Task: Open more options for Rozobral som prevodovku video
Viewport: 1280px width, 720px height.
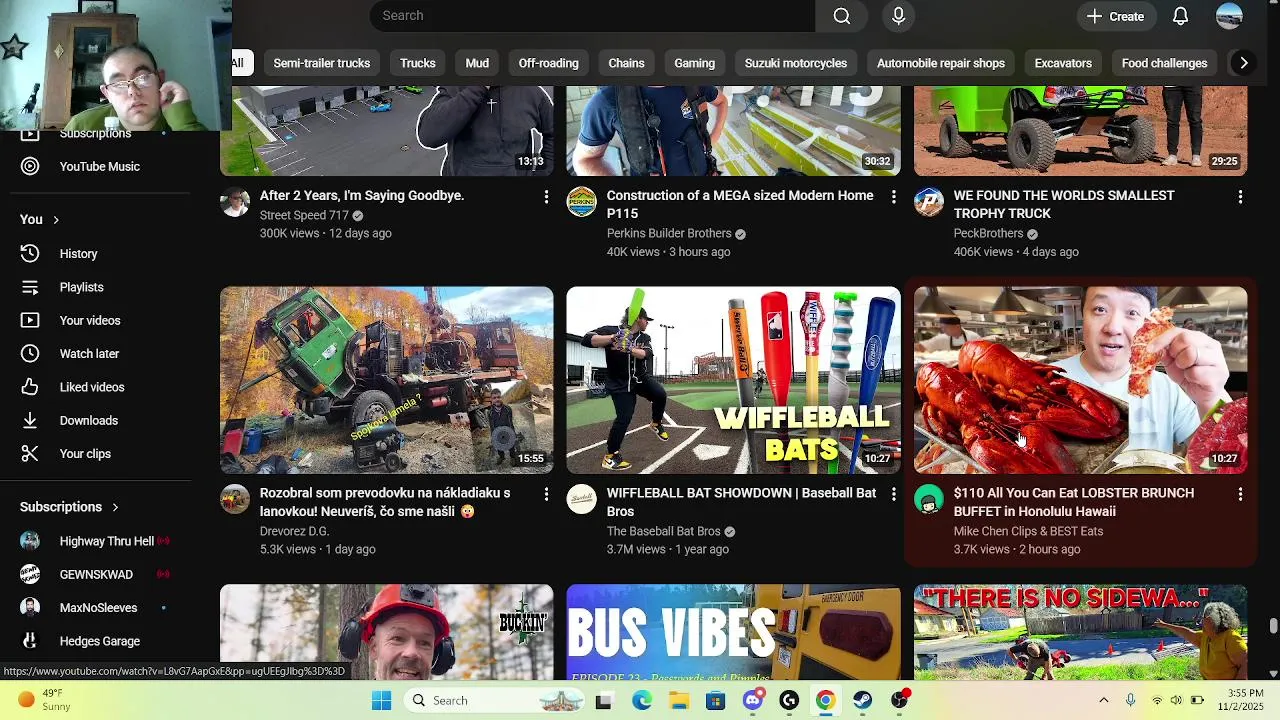Action: coord(546,494)
